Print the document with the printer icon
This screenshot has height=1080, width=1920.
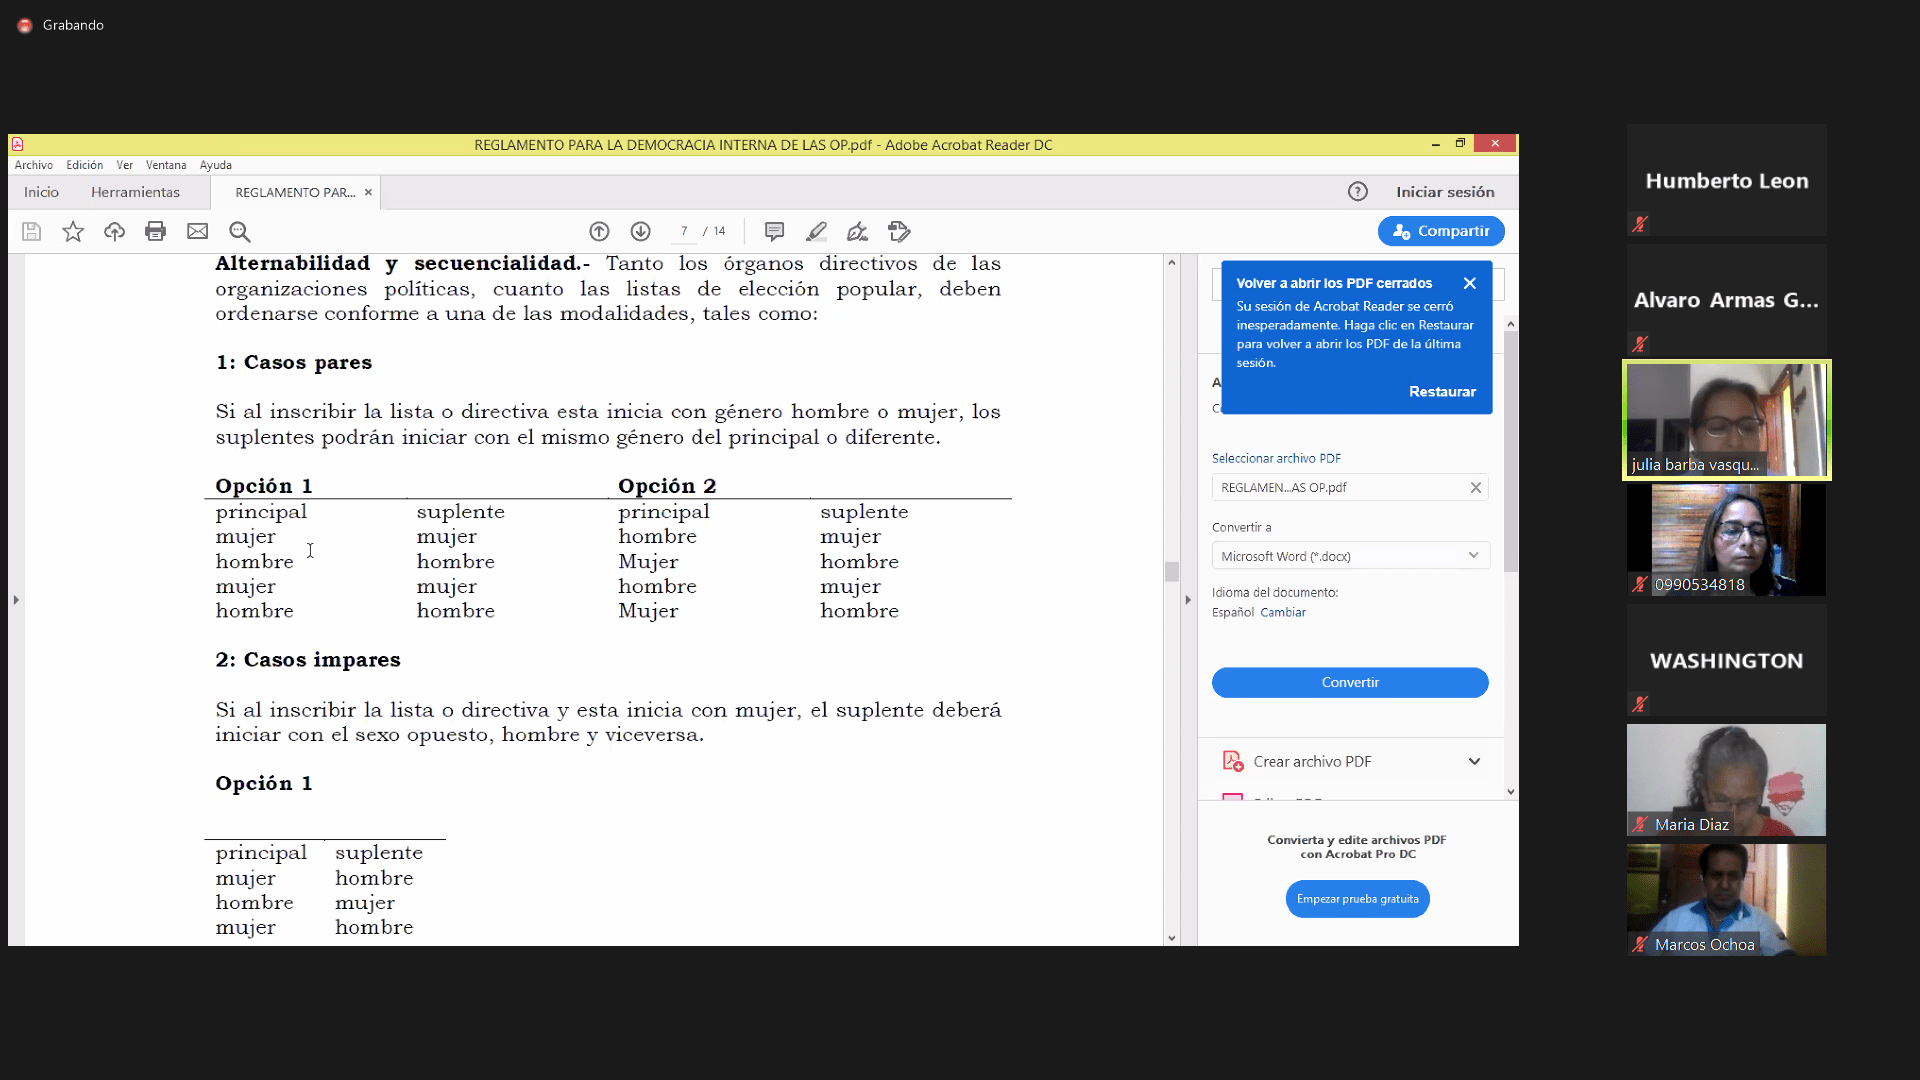155,232
